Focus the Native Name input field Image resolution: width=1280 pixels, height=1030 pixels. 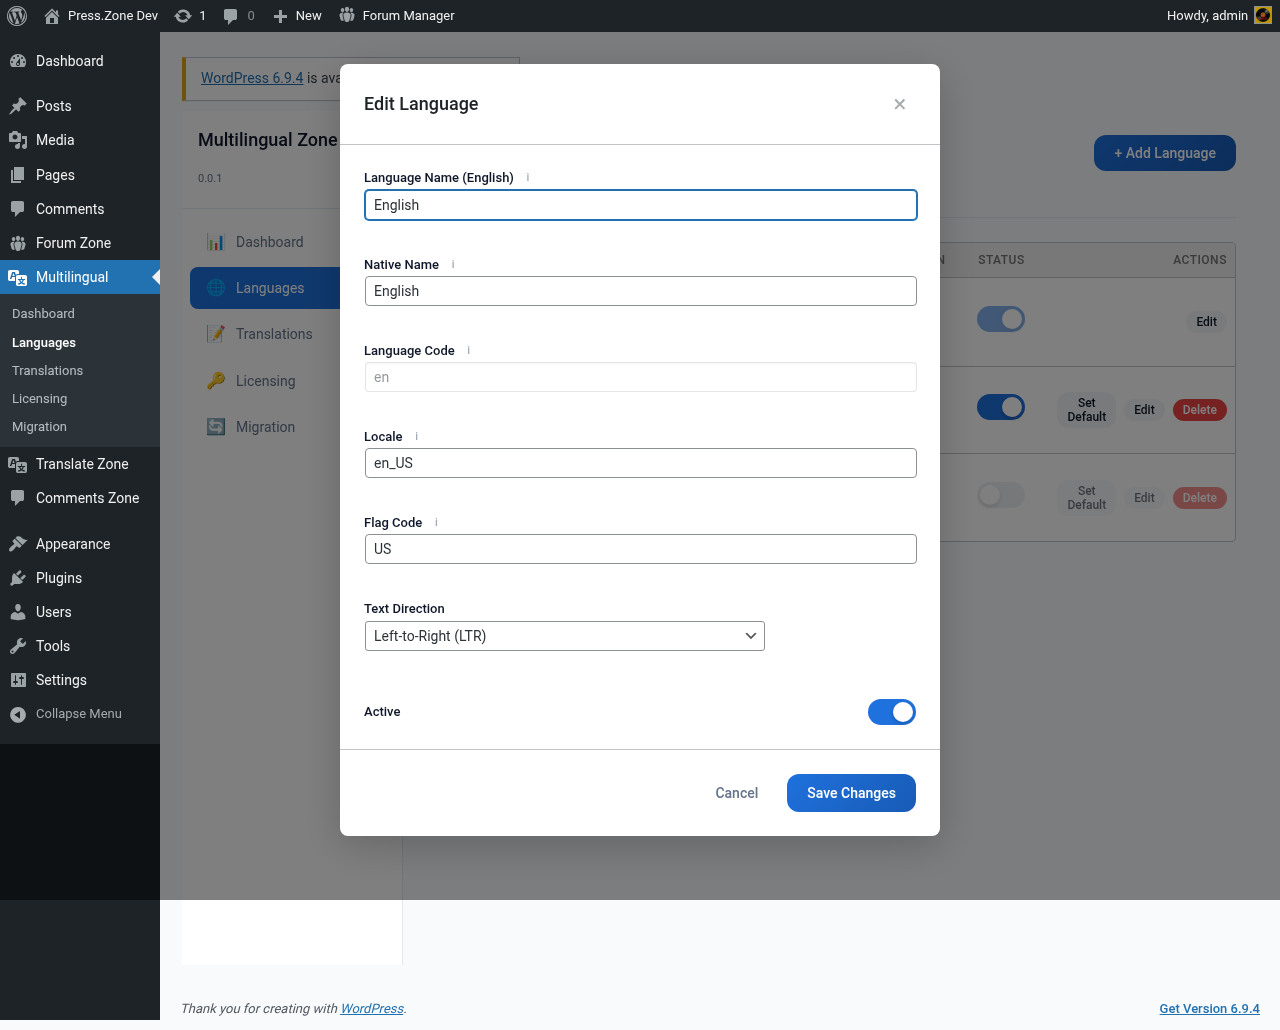tap(641, 291)
